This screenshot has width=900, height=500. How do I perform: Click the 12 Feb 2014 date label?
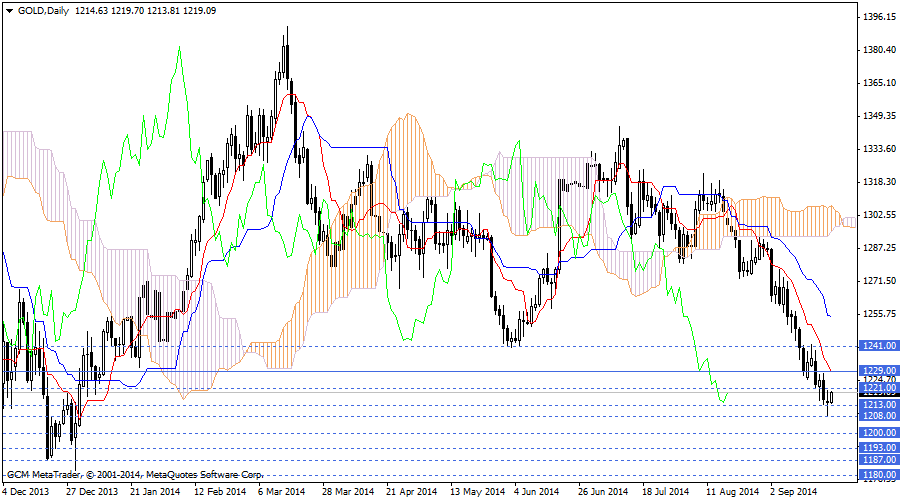point(220,492)
